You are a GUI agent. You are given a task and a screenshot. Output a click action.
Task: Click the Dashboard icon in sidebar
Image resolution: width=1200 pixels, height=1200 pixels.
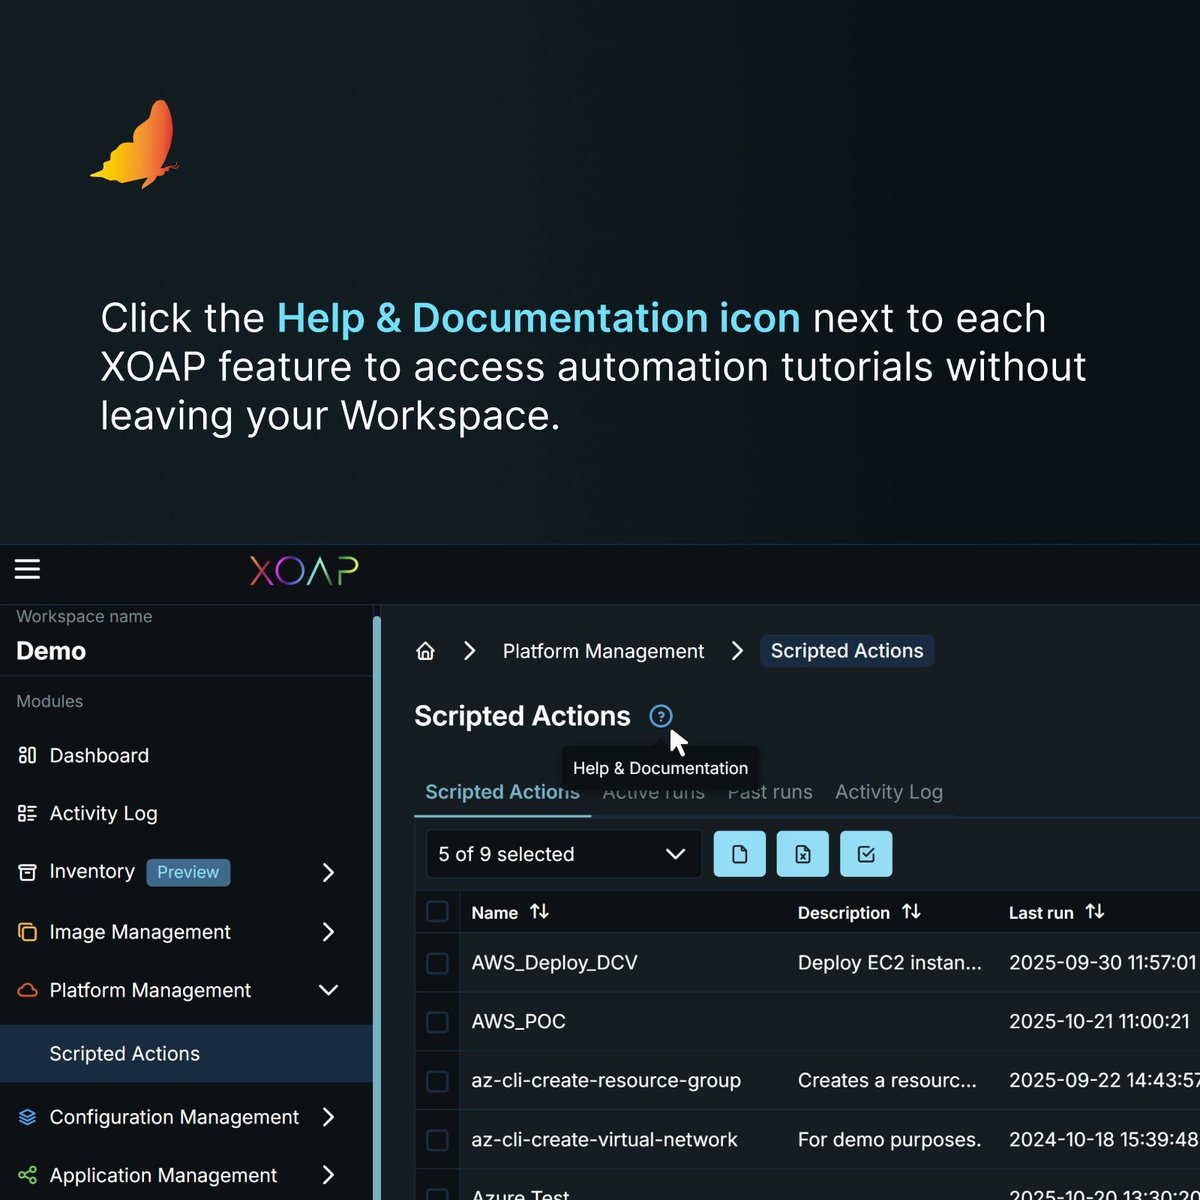(x=27, y=755)
